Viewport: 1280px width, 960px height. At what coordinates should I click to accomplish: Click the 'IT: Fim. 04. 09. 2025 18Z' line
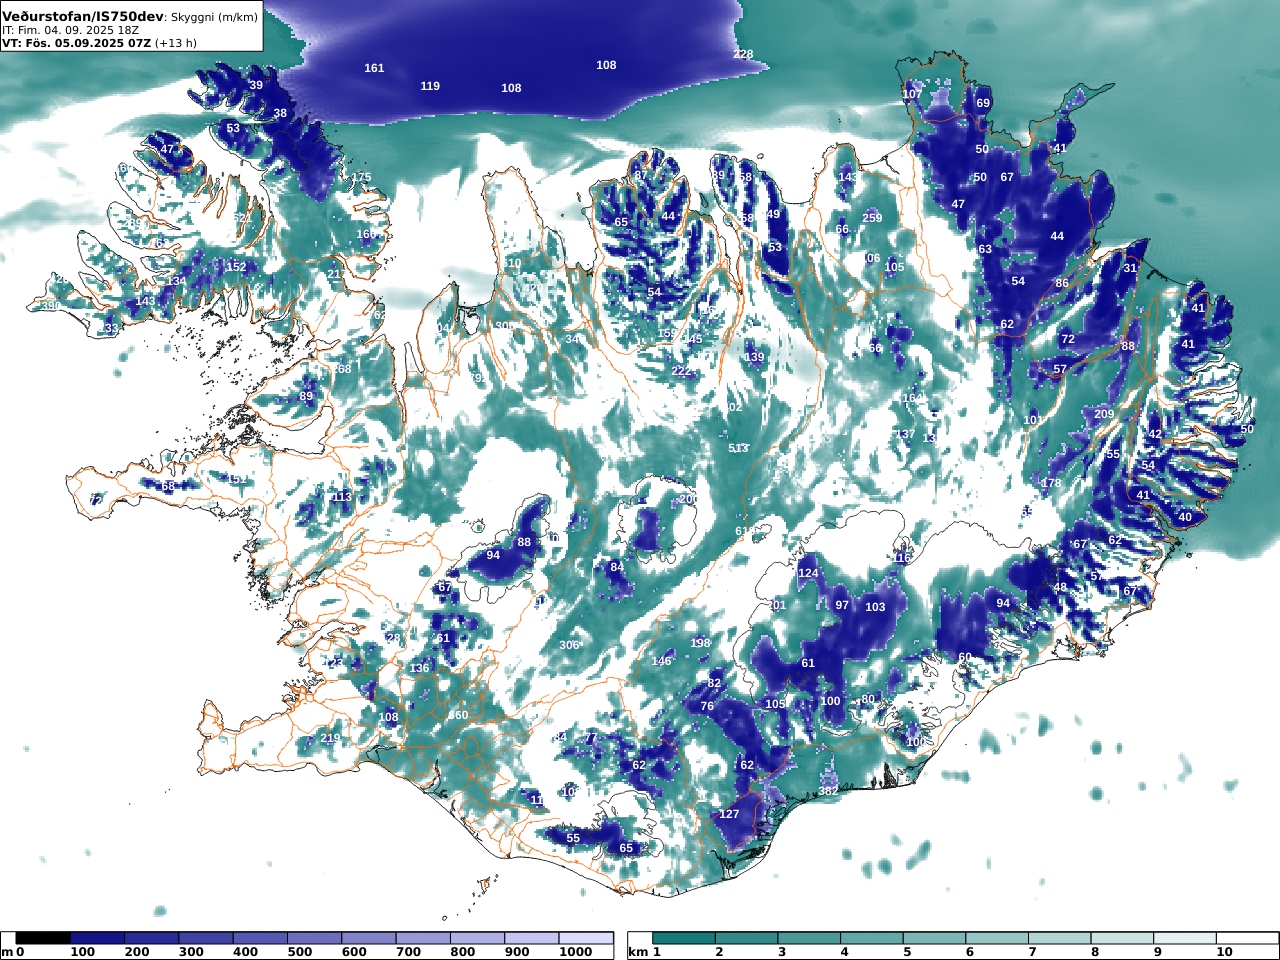coord(70,30)
